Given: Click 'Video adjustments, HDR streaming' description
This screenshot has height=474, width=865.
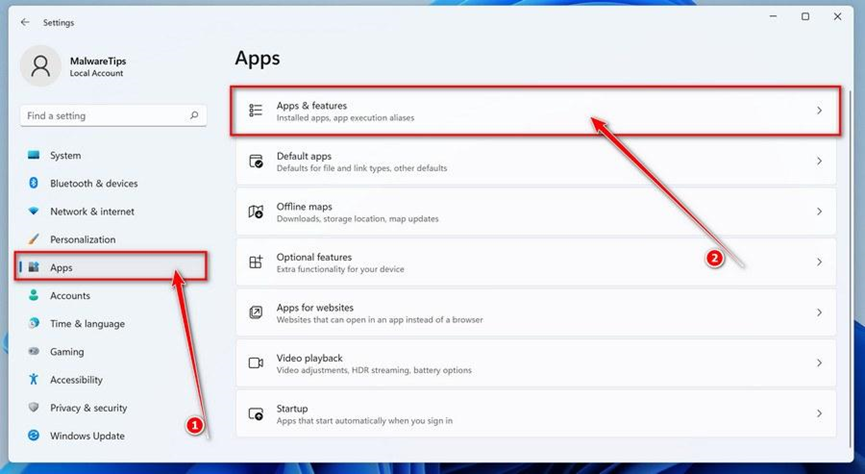Looking at the screenshot, I should [374, 370].
